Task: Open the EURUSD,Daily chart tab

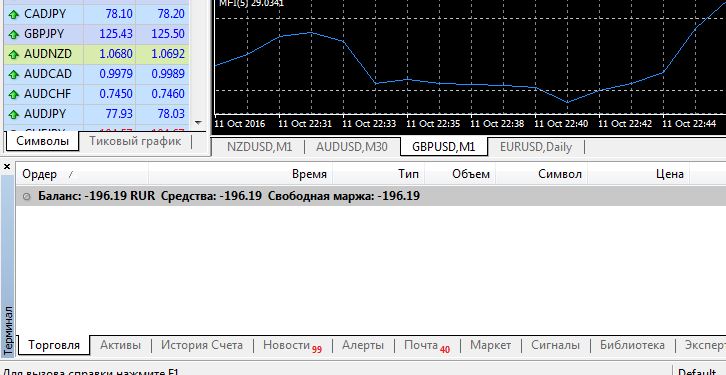Action: (x=536, y=147)
